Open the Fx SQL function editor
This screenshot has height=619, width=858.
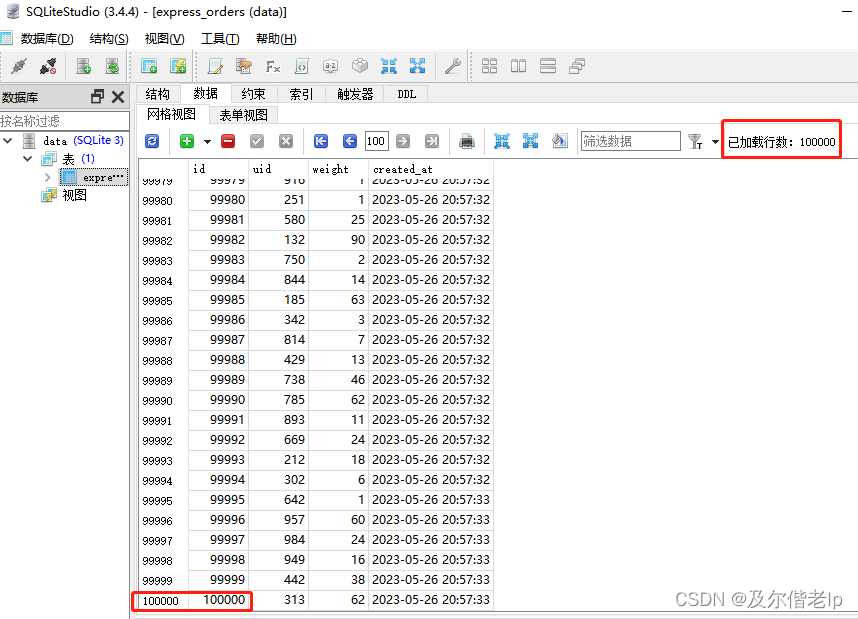pos(273,66)
